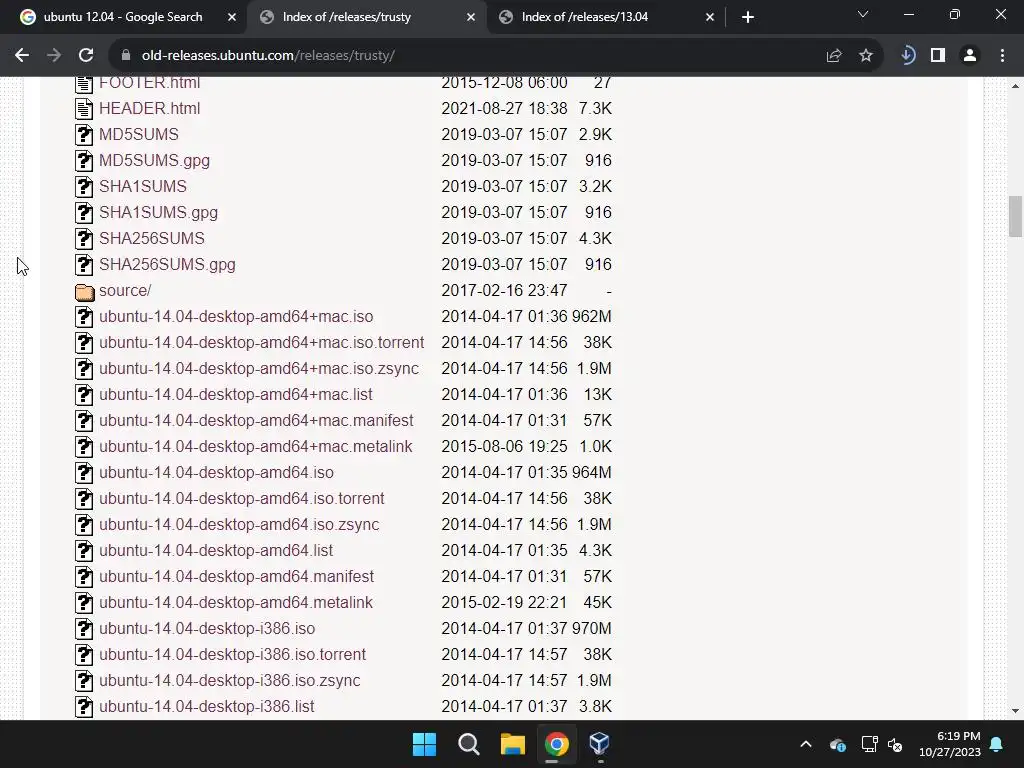
Task: Open the SHA256SUMS link
Action: 152,238
